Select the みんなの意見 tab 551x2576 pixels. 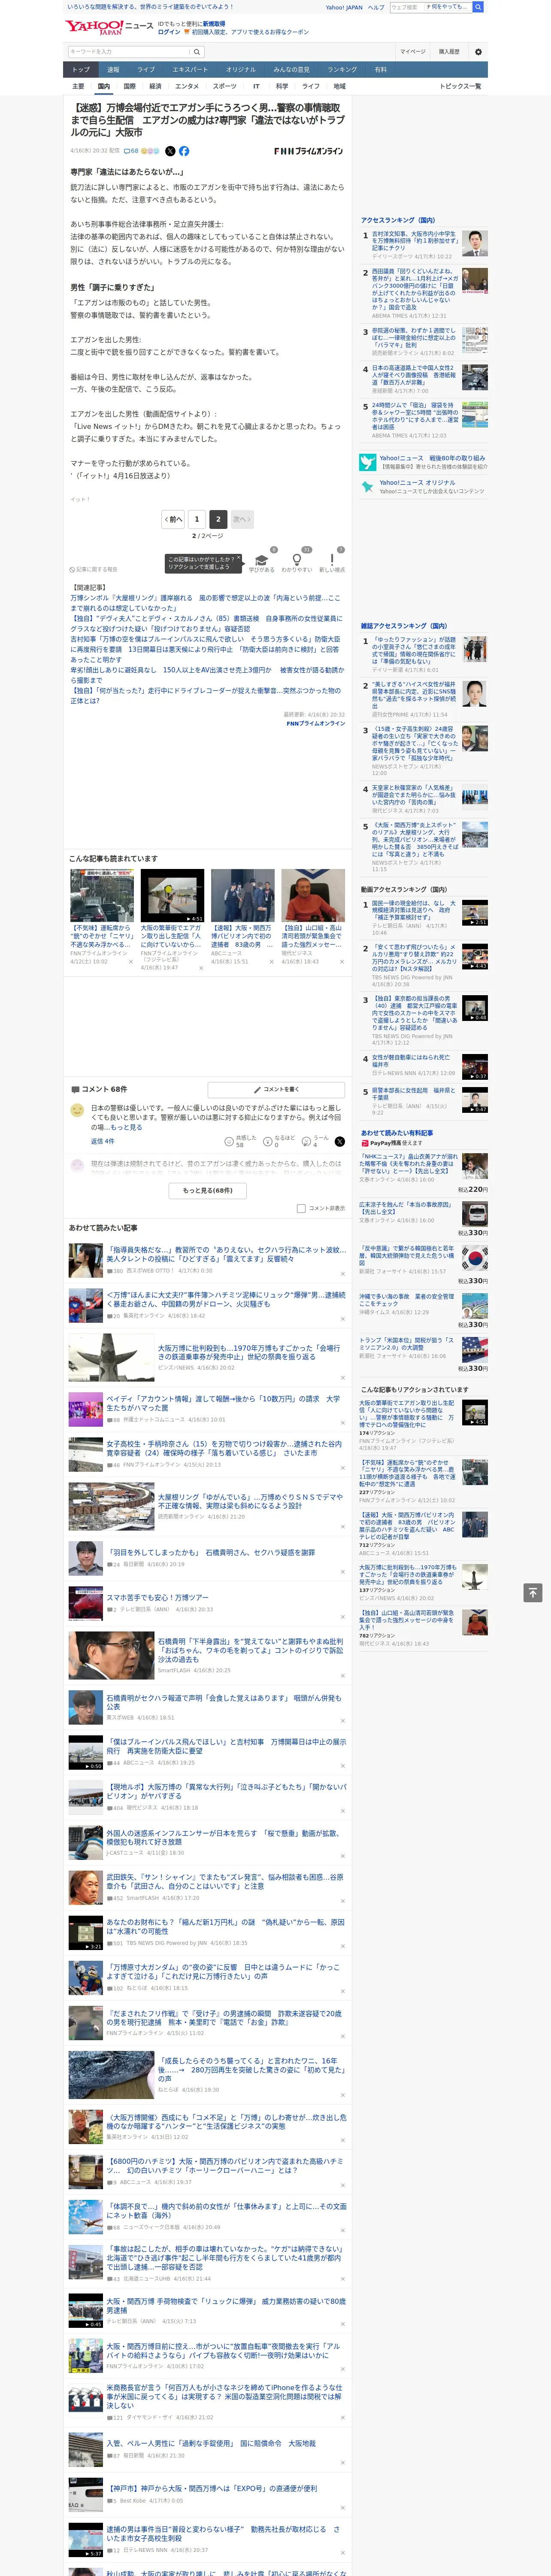point(292,70)
